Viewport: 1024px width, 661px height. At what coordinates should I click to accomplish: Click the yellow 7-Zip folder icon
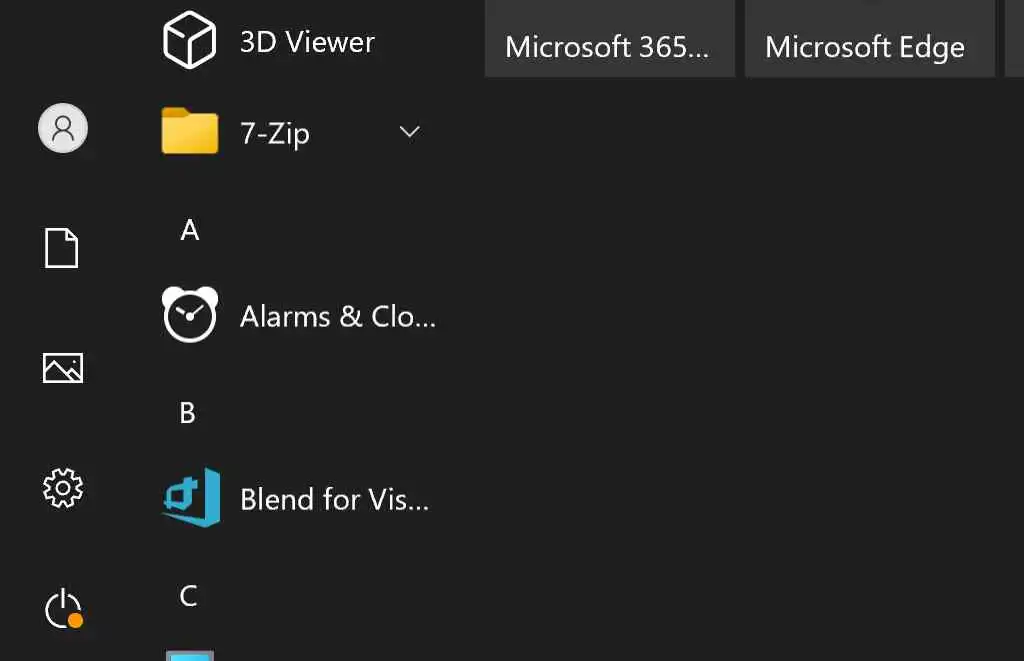coord(189,131)
